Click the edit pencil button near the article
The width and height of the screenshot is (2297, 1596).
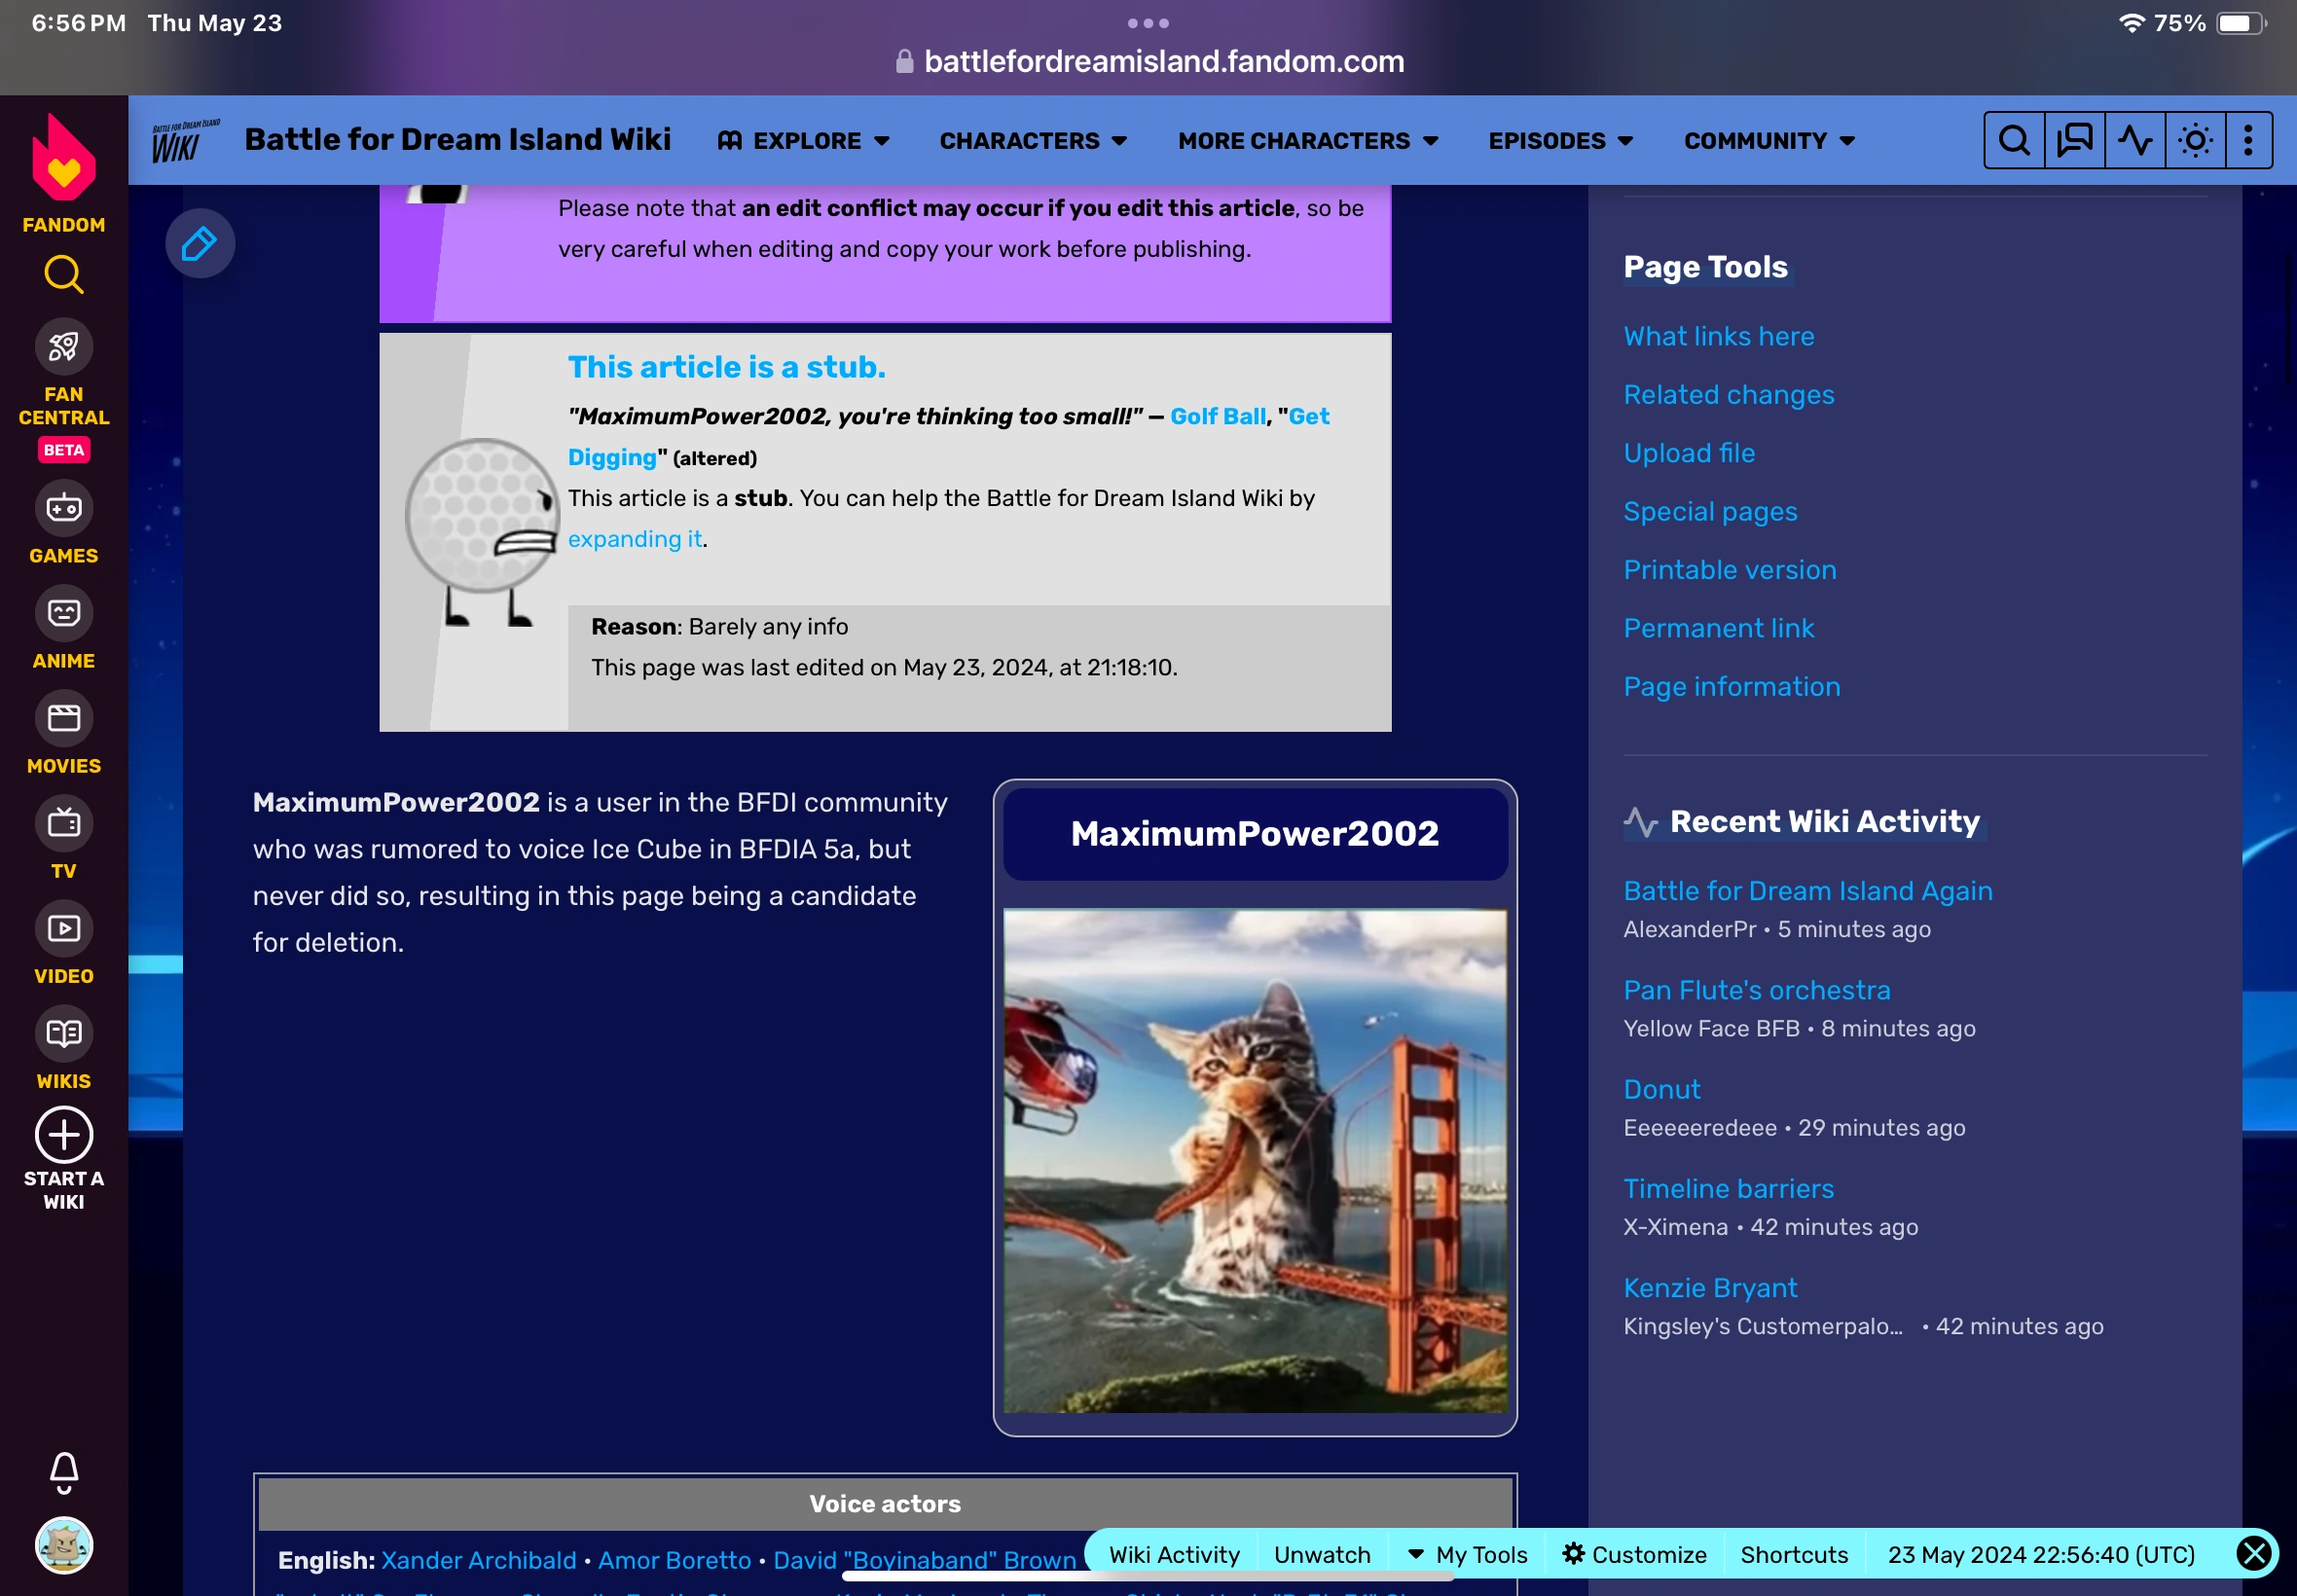point(200,242)
